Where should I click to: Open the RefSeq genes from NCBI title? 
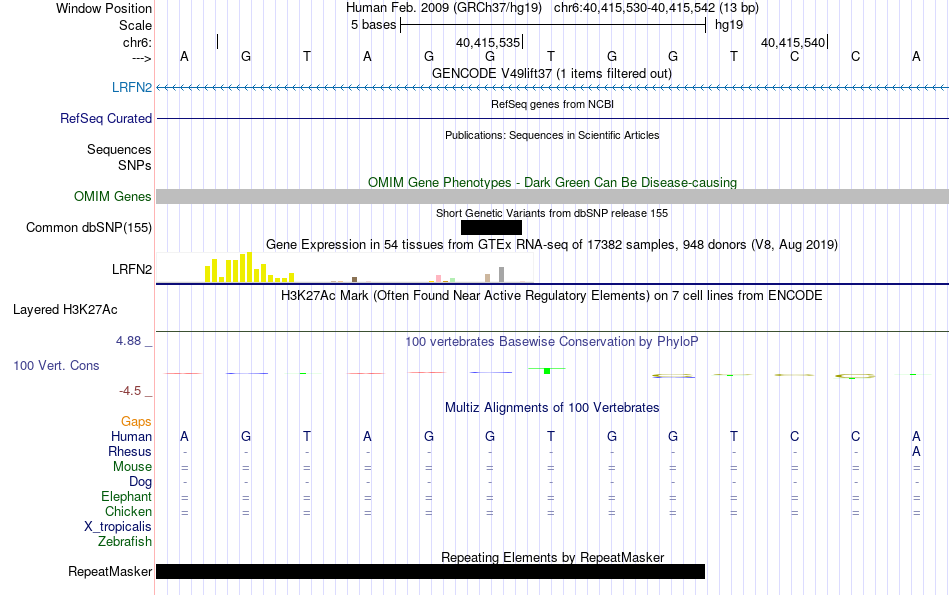coord(552,104)
